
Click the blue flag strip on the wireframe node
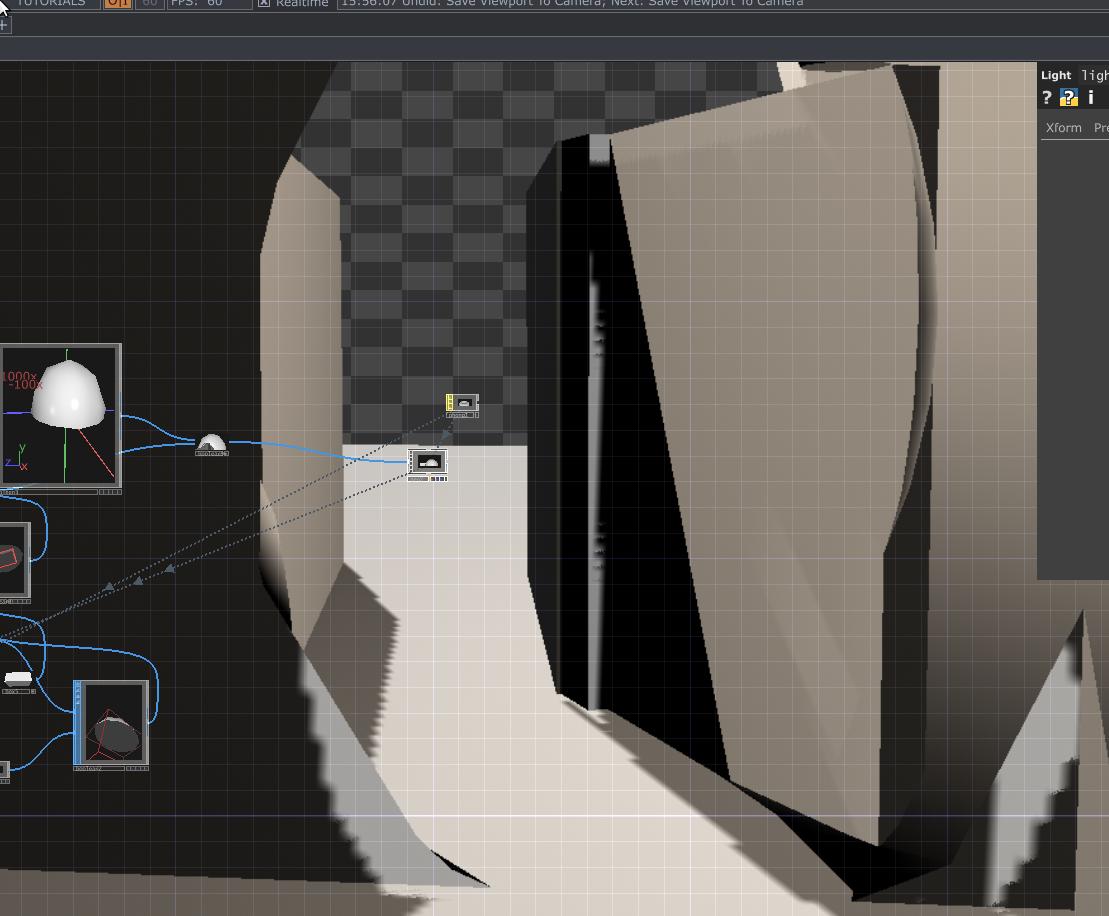pos(77,722)
